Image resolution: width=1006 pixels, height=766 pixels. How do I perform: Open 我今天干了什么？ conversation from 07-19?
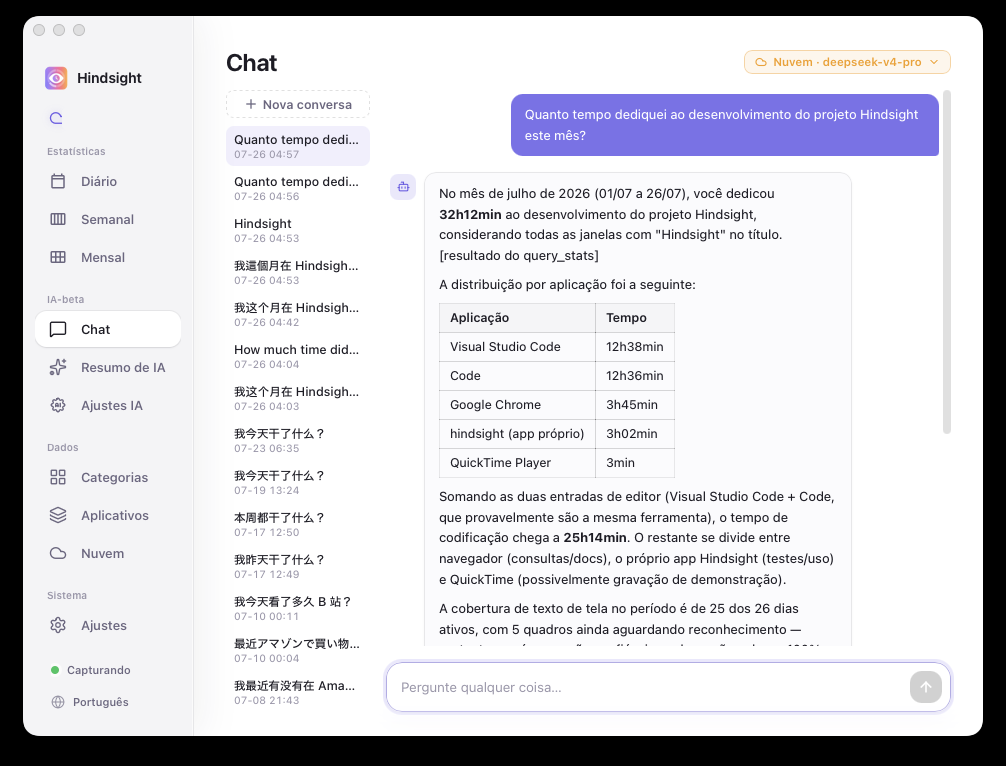[x=298, y=482]
